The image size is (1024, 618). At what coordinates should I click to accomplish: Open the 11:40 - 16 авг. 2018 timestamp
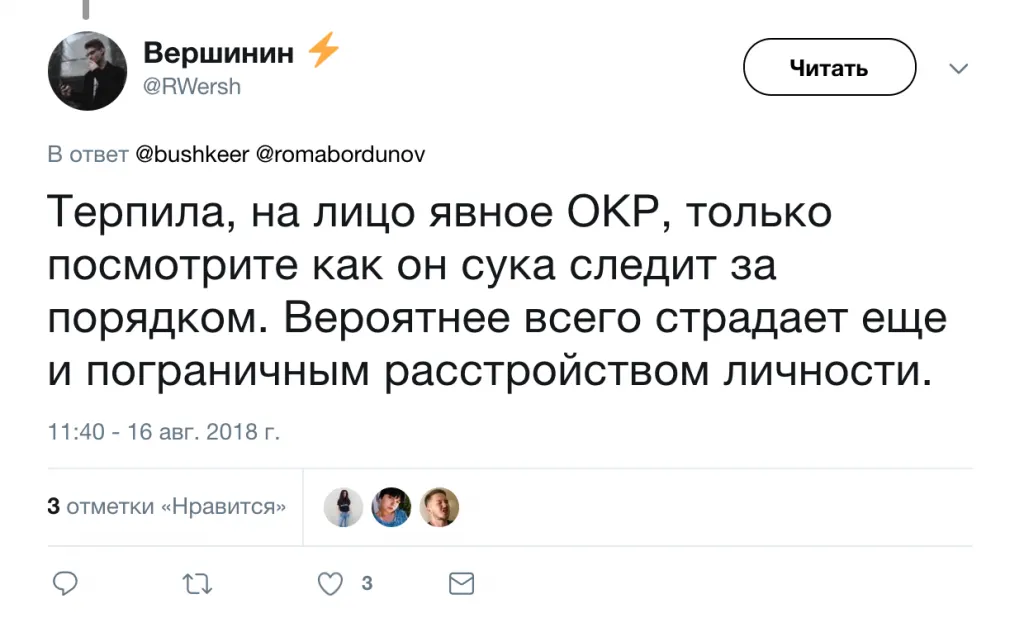coord(164,432)
